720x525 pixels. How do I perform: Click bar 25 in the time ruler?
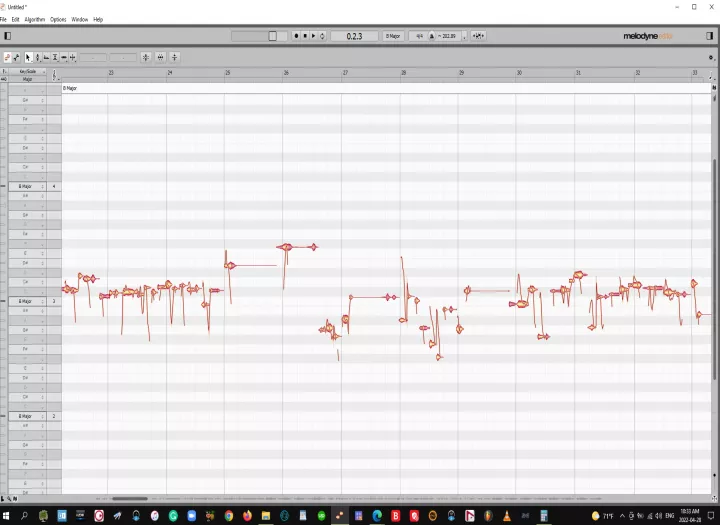(x=228, y=73)
